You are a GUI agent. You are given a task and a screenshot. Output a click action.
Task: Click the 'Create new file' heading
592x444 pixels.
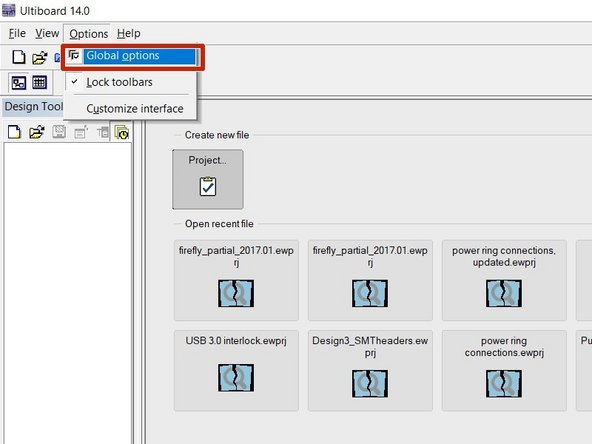(x=217, y=135)
